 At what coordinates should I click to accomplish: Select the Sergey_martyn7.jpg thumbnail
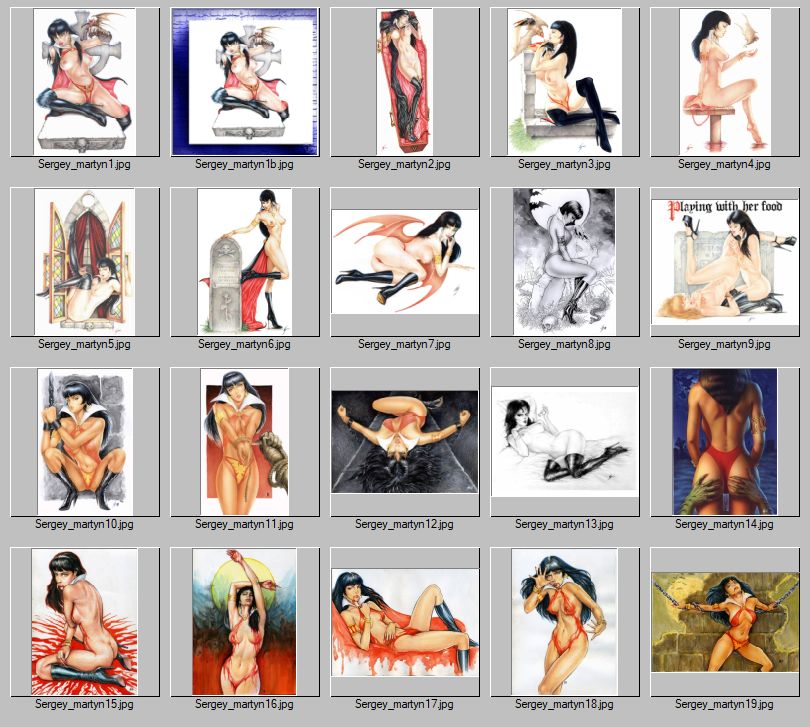tap(405, 261)
